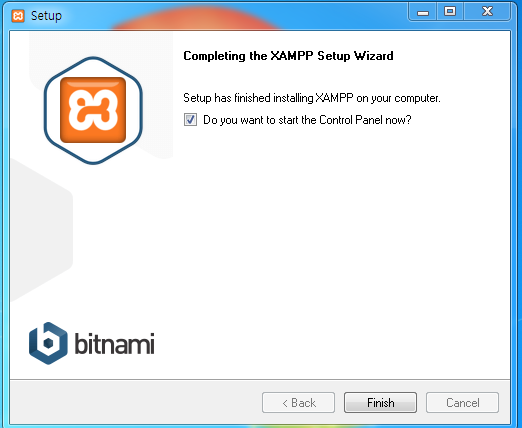Uncheck the start Control Panel checkbox

pos(190,120)
